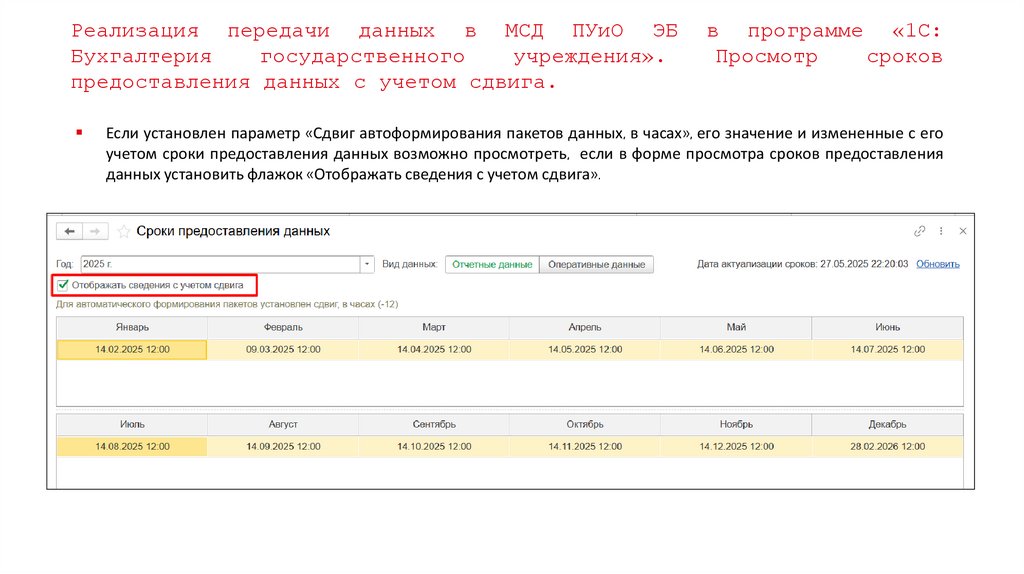Click the year field showing 2025 г.
Image resolution: width=1024 pixels, height=574 pixels.
[220, 264]
